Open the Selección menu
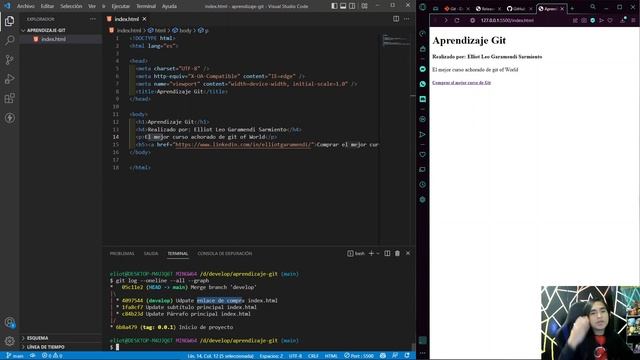 pyautogui.click(x=71, y=6)
